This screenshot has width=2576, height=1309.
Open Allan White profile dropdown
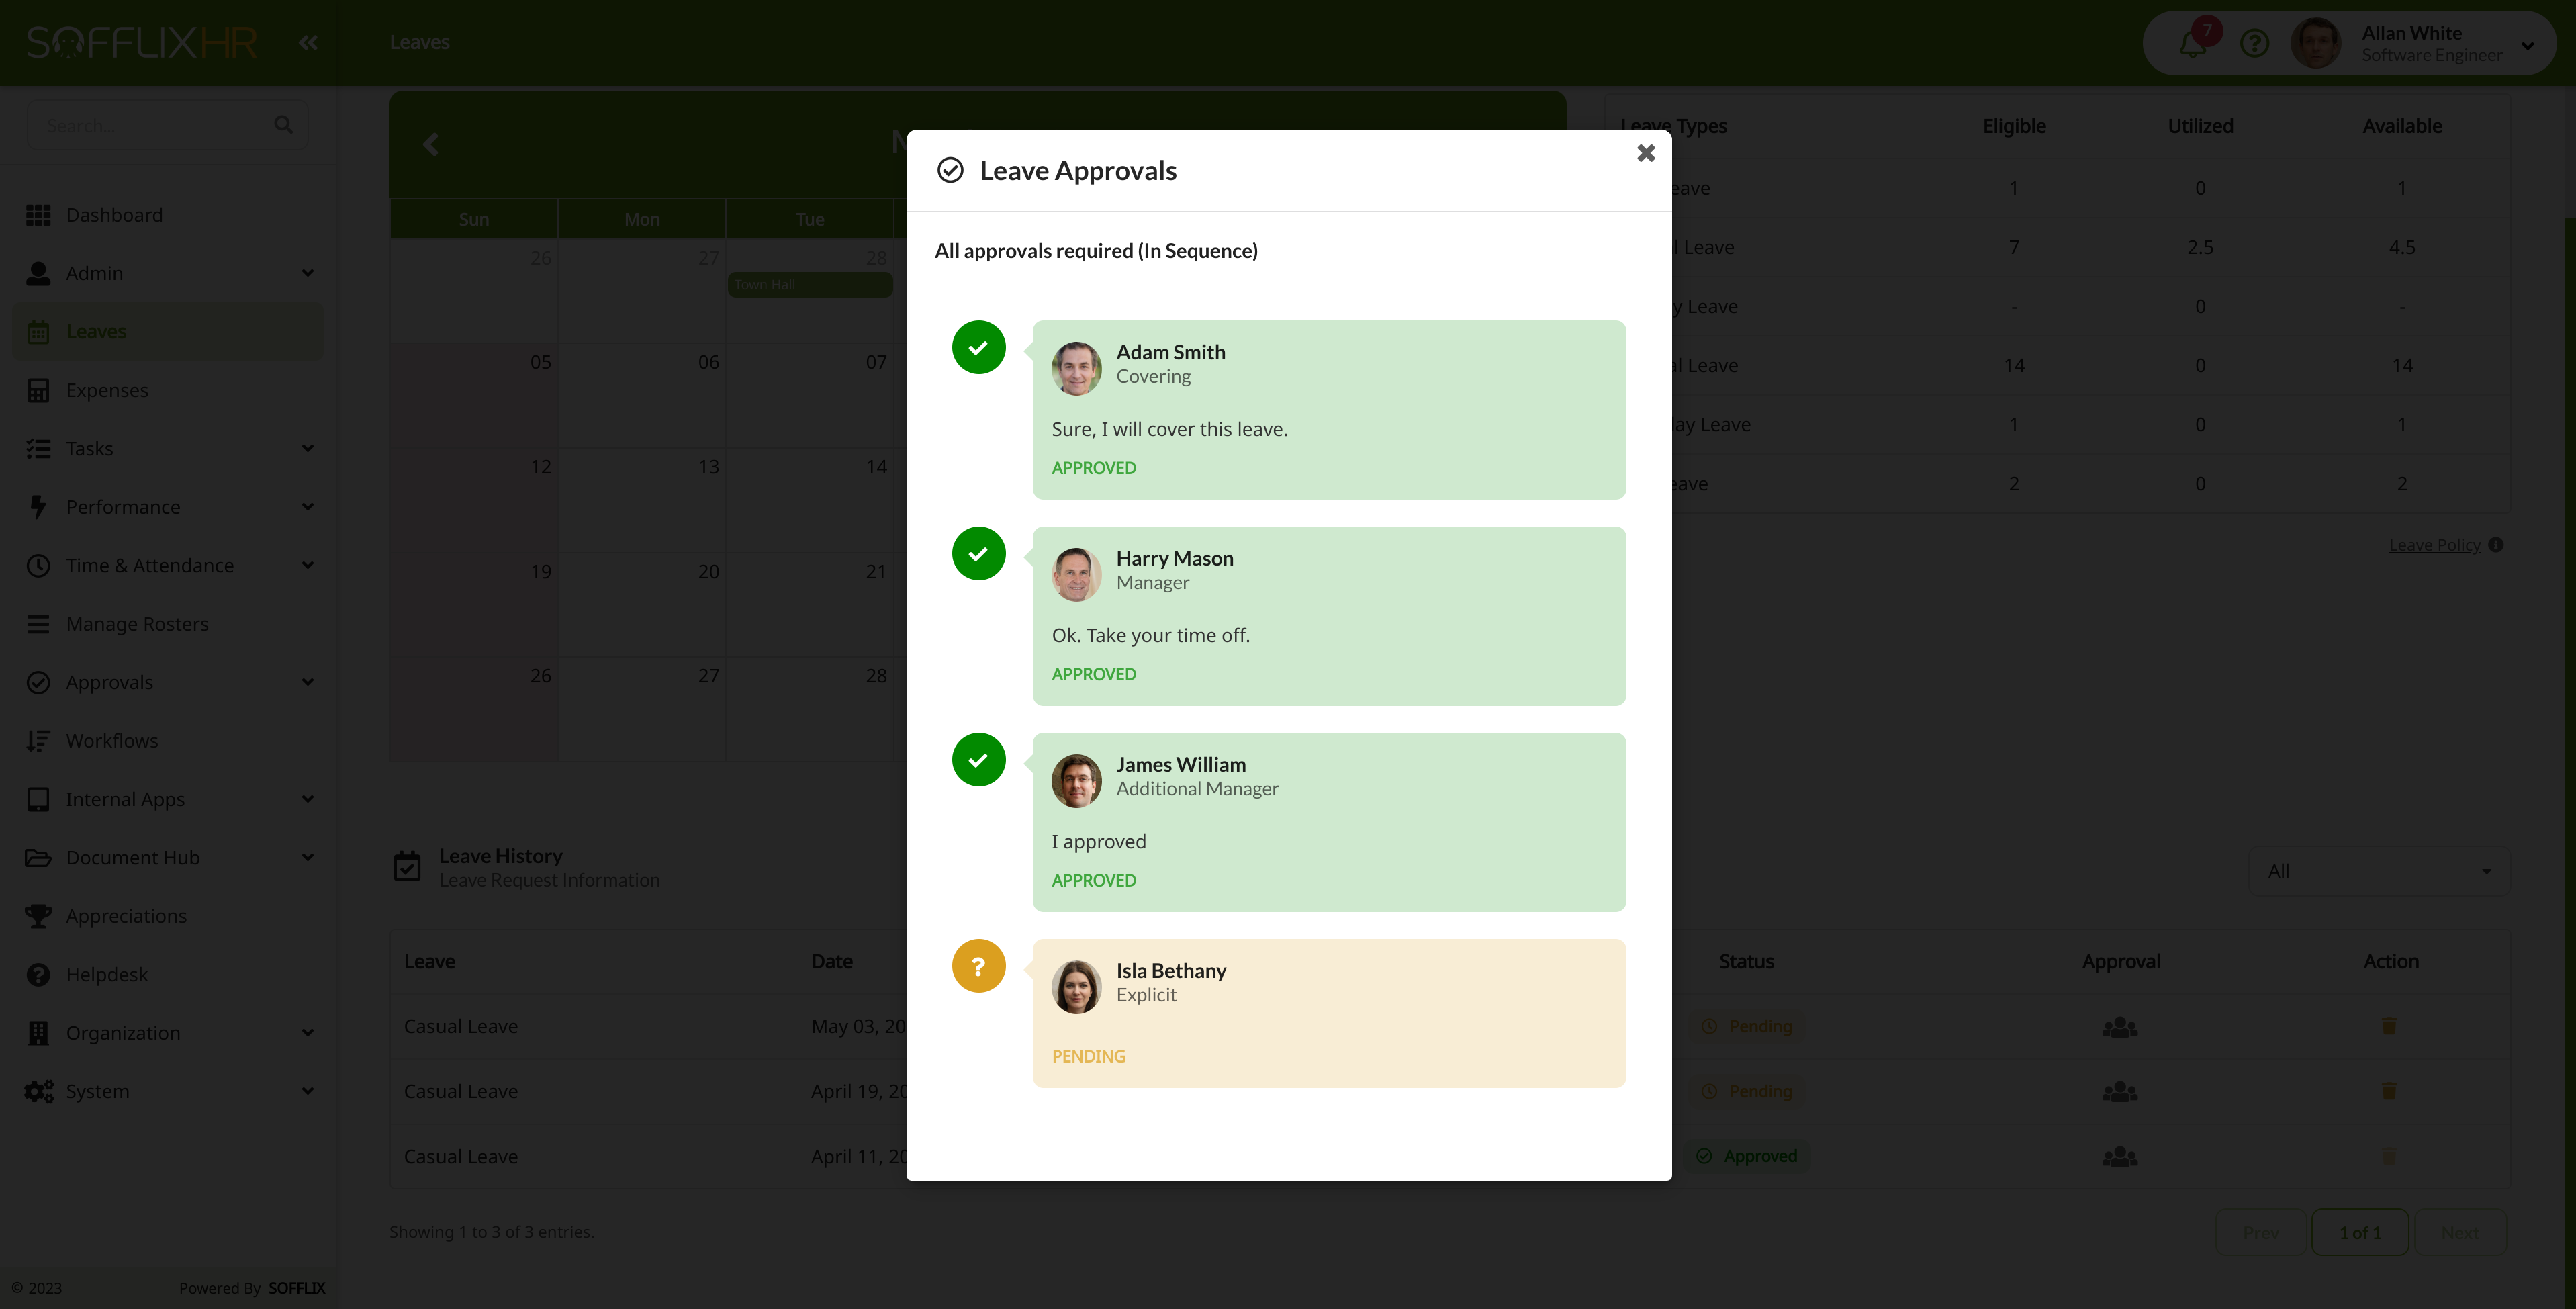click(2527, 45)
